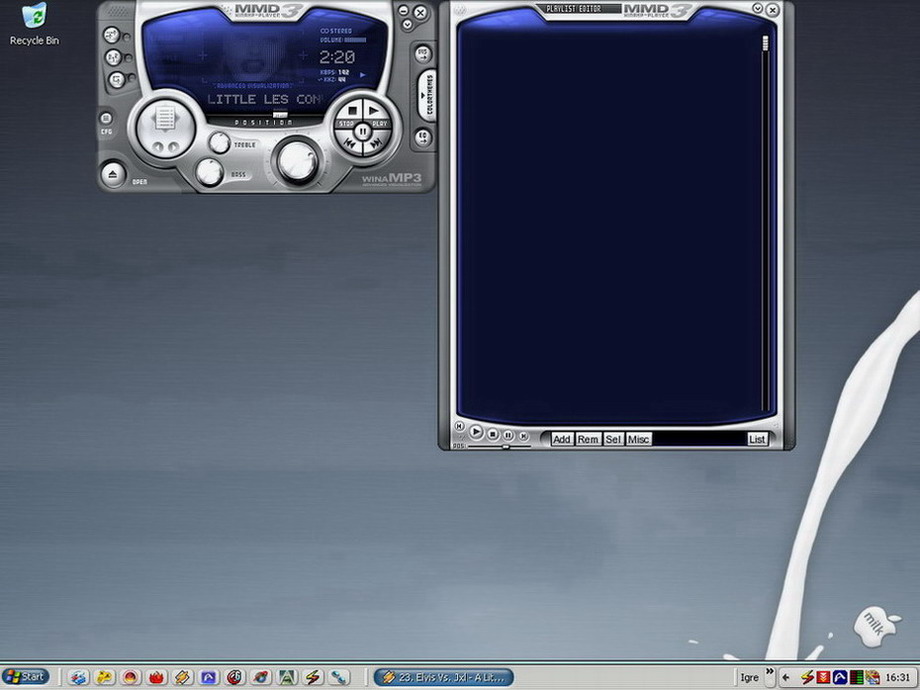920x690 pixels.
Task: Click the Open eject icon
Action: pos(113,174)
